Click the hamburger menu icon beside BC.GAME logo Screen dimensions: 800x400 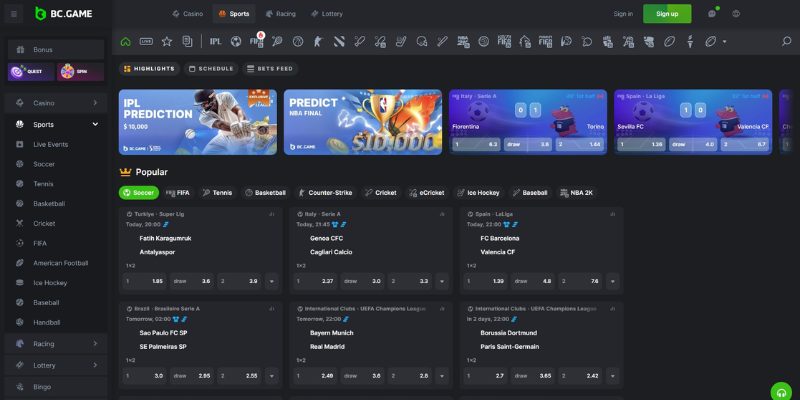tap(14, 14)
